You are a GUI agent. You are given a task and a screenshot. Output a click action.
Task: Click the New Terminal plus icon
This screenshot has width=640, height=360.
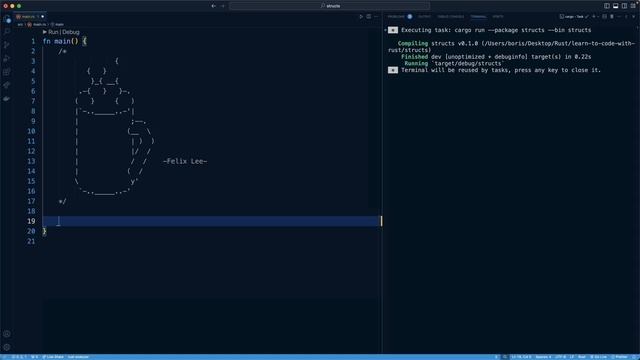pos(594,17)
